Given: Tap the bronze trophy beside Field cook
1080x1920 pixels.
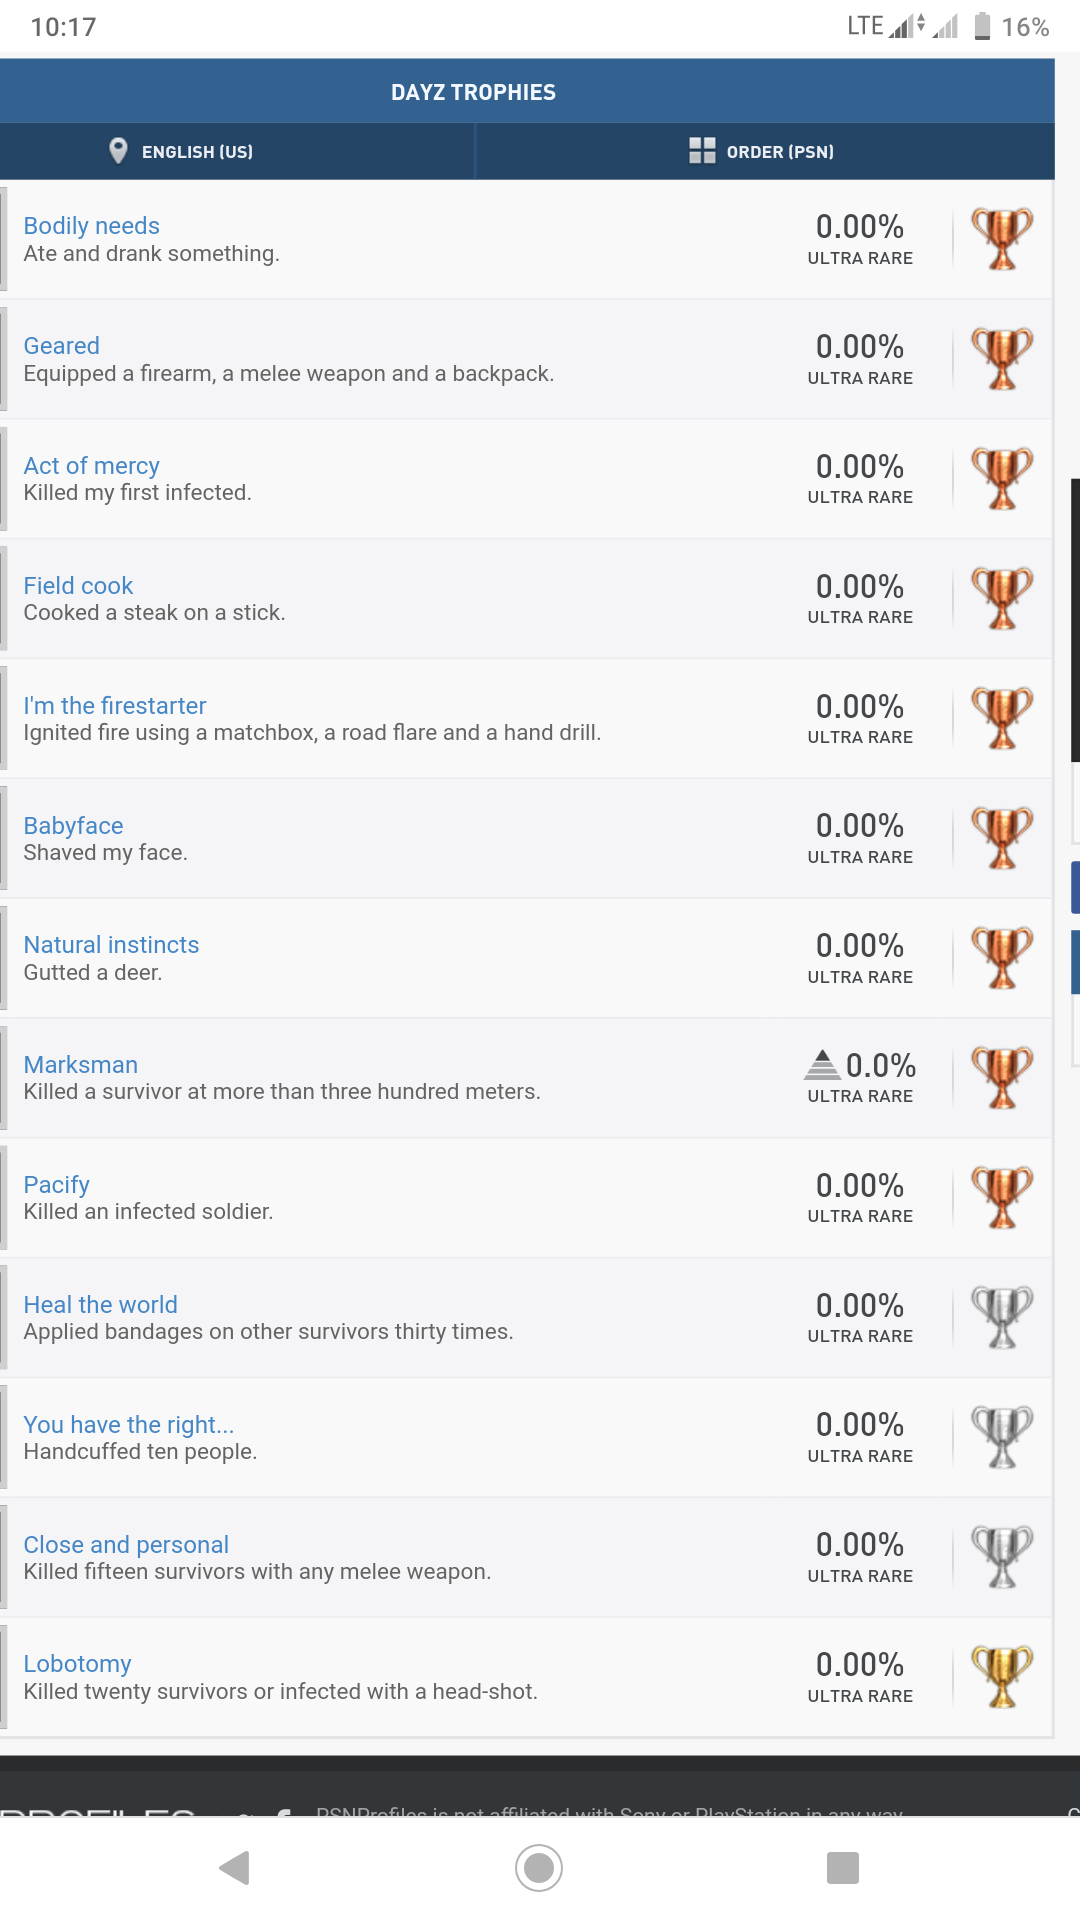Looking at the screenshot, I should (x=1002, y=599).
